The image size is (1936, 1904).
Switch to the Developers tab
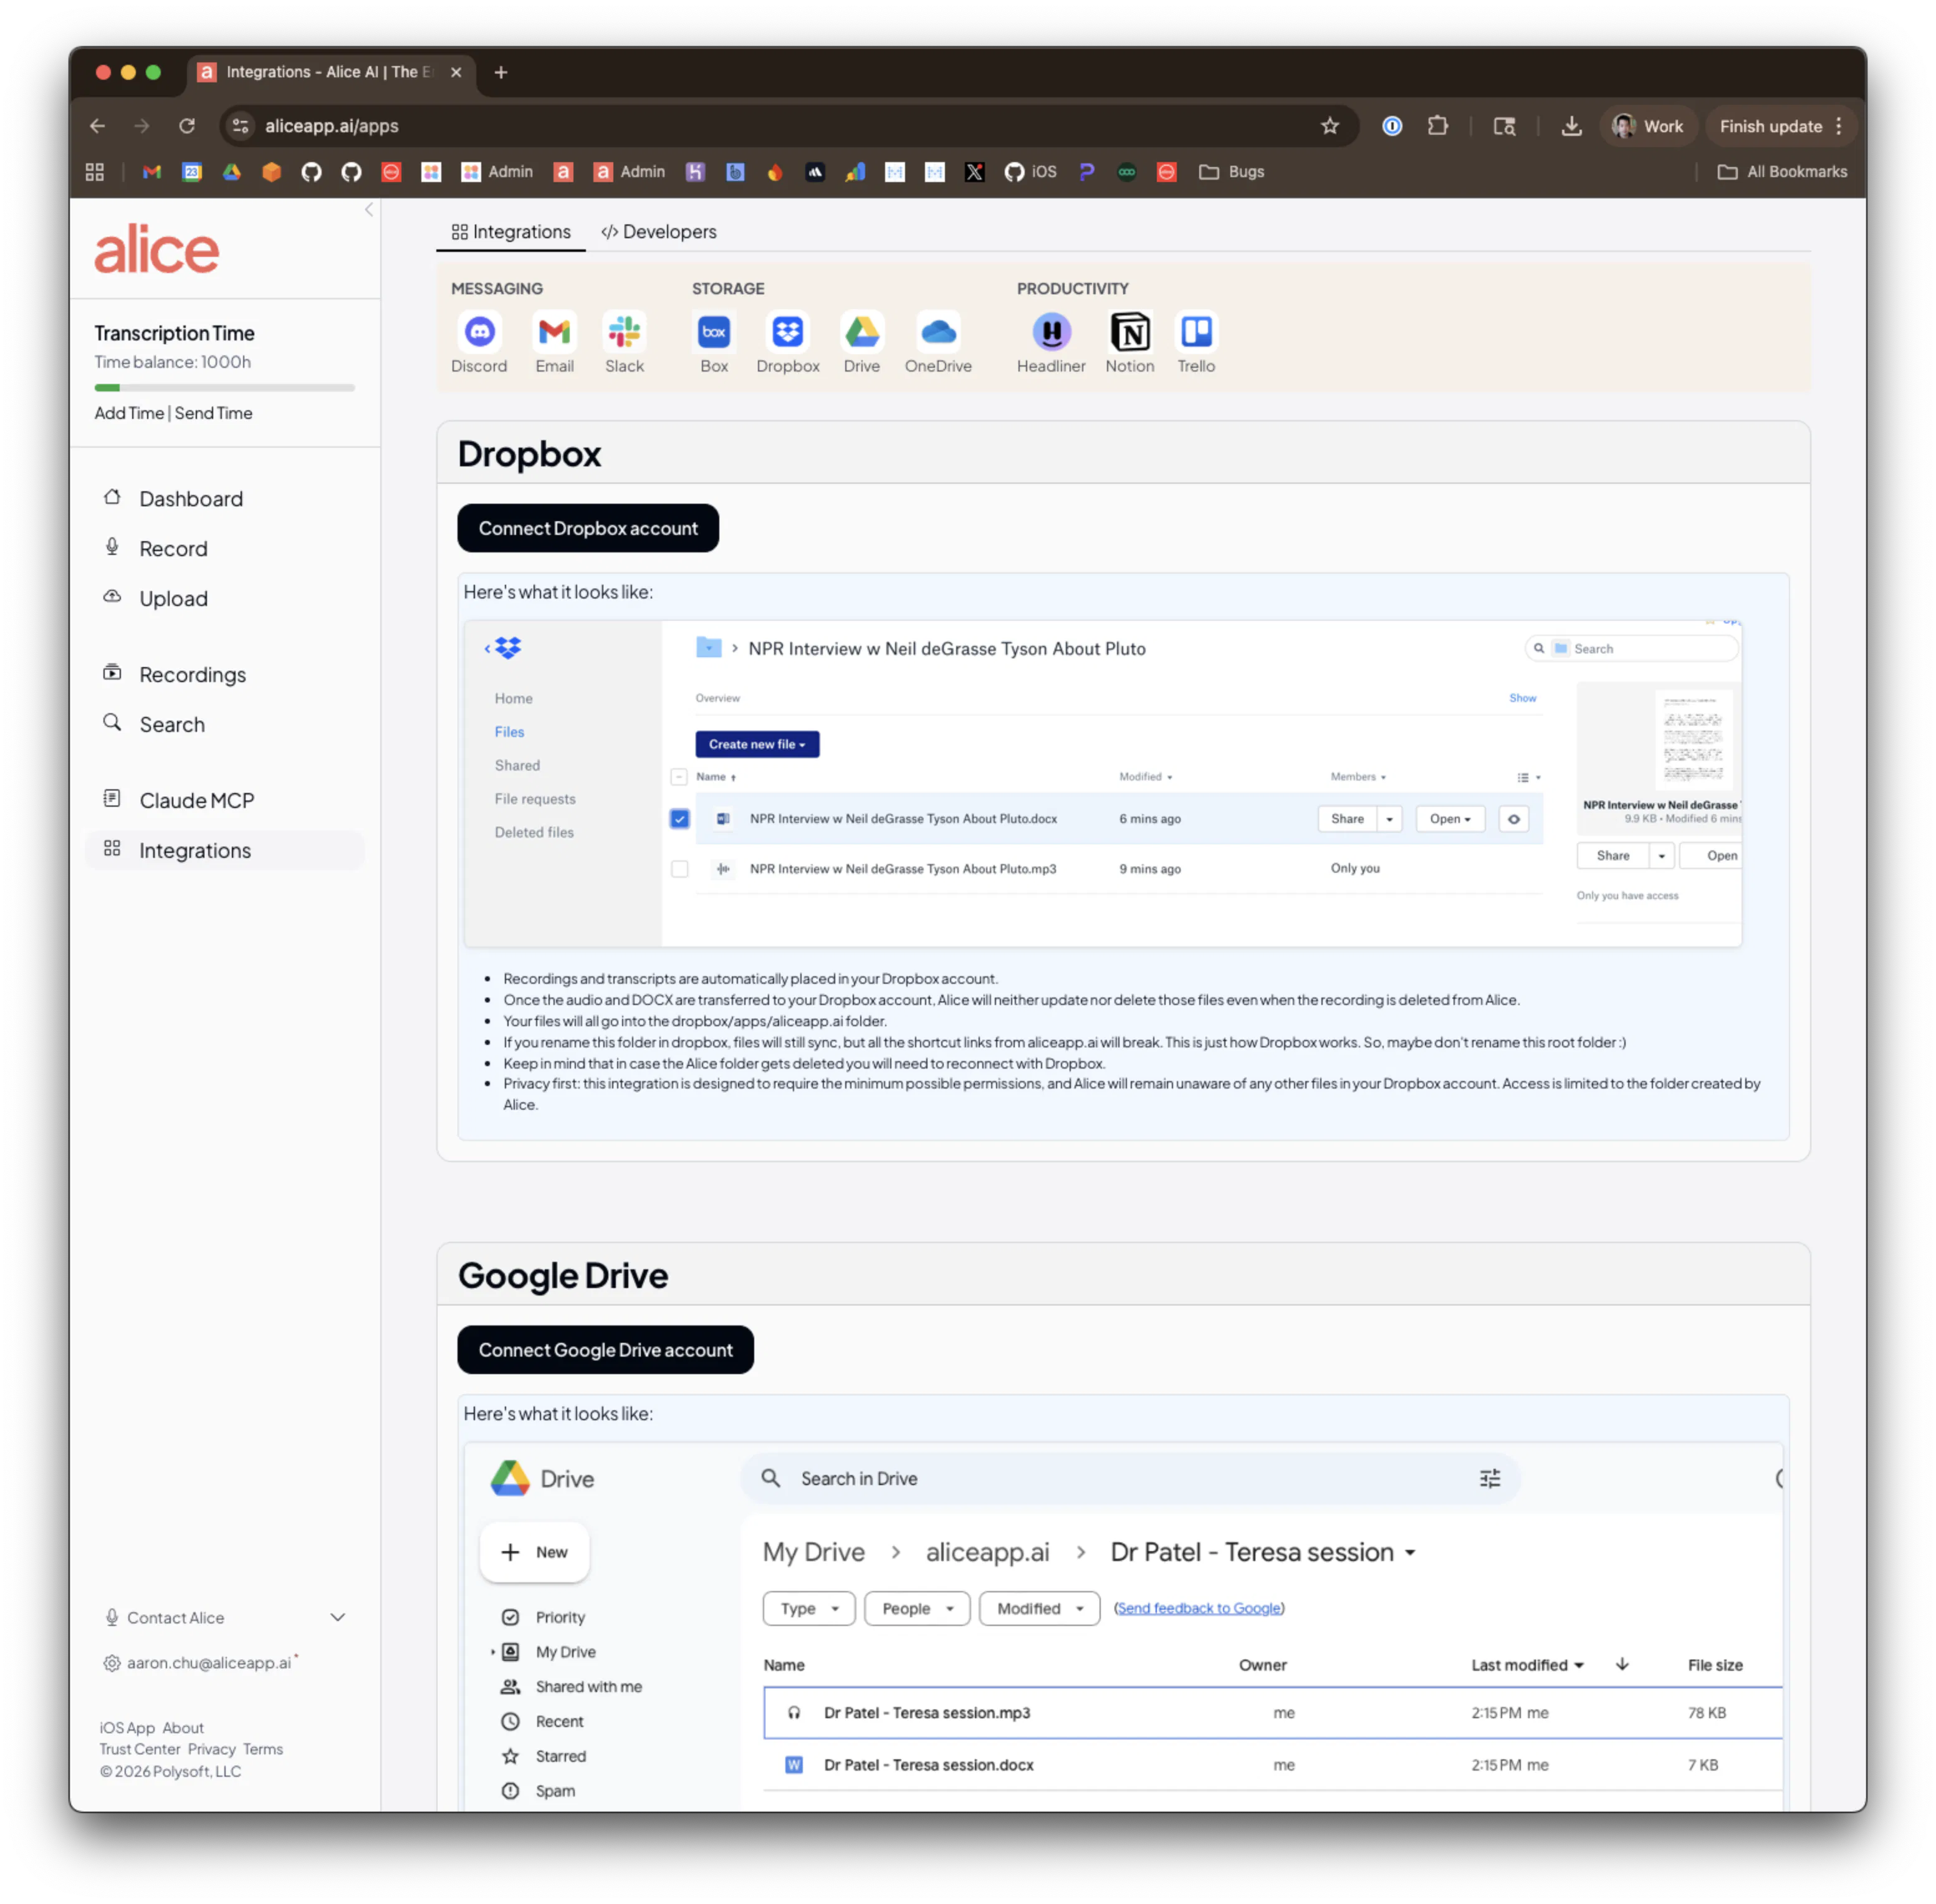[x=658, y=232]
